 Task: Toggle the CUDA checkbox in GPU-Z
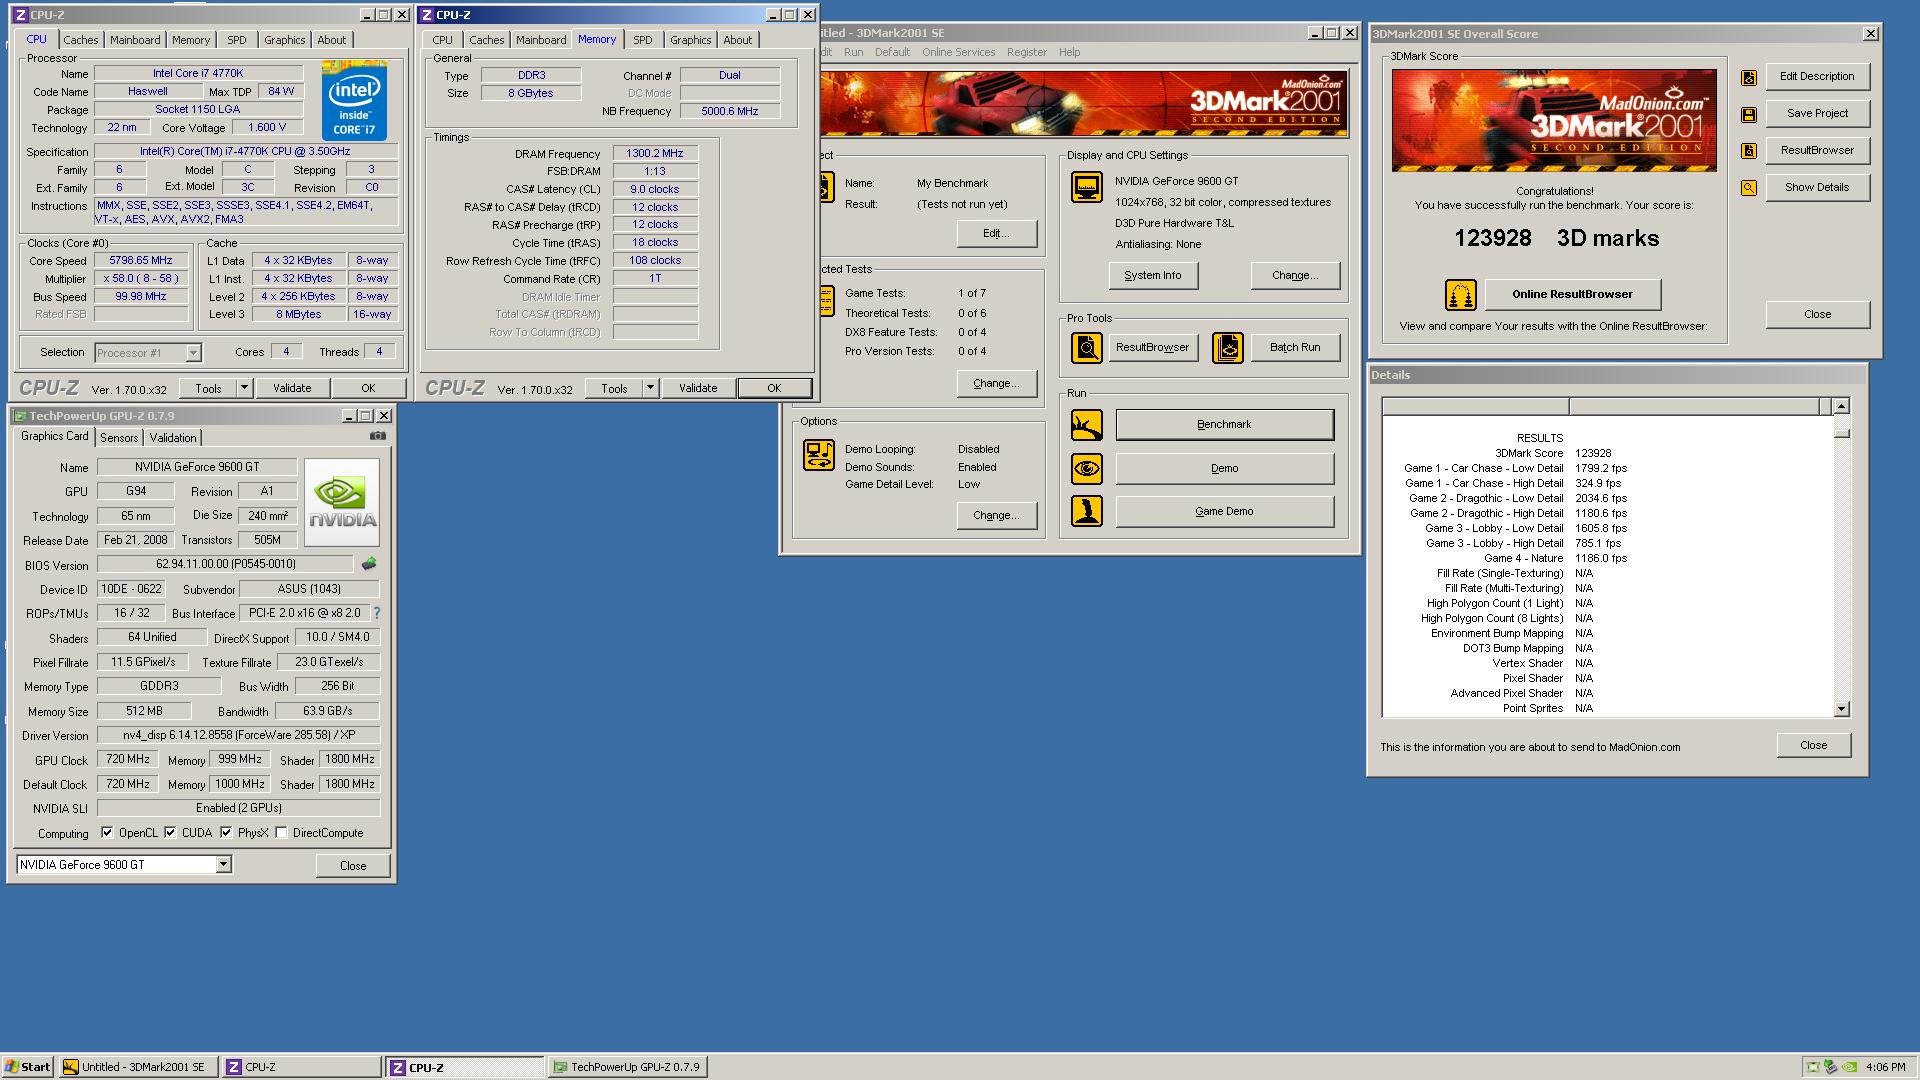pos(170,832)
